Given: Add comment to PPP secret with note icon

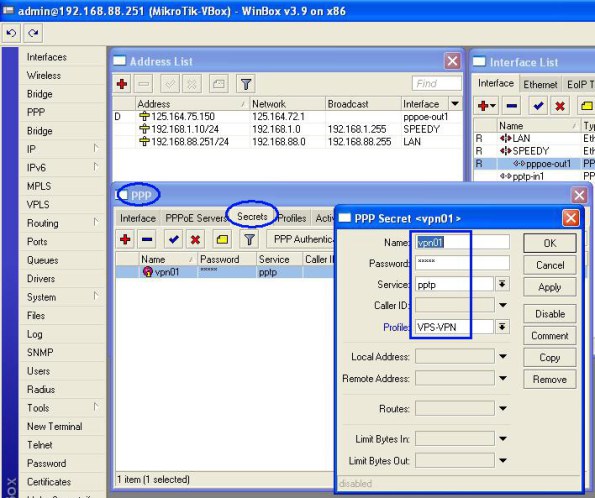Looking at the screenshot, I should (222, 239).
